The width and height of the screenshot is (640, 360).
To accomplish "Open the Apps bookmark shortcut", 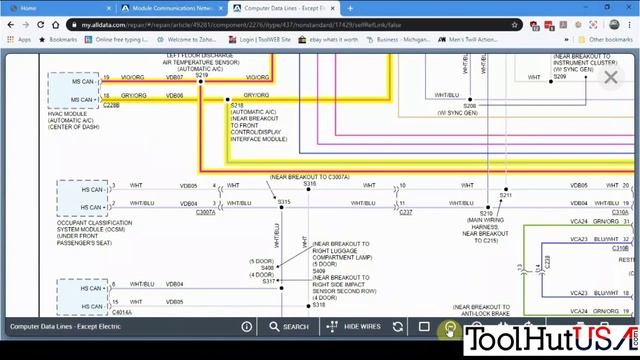I will coord(19,40).
